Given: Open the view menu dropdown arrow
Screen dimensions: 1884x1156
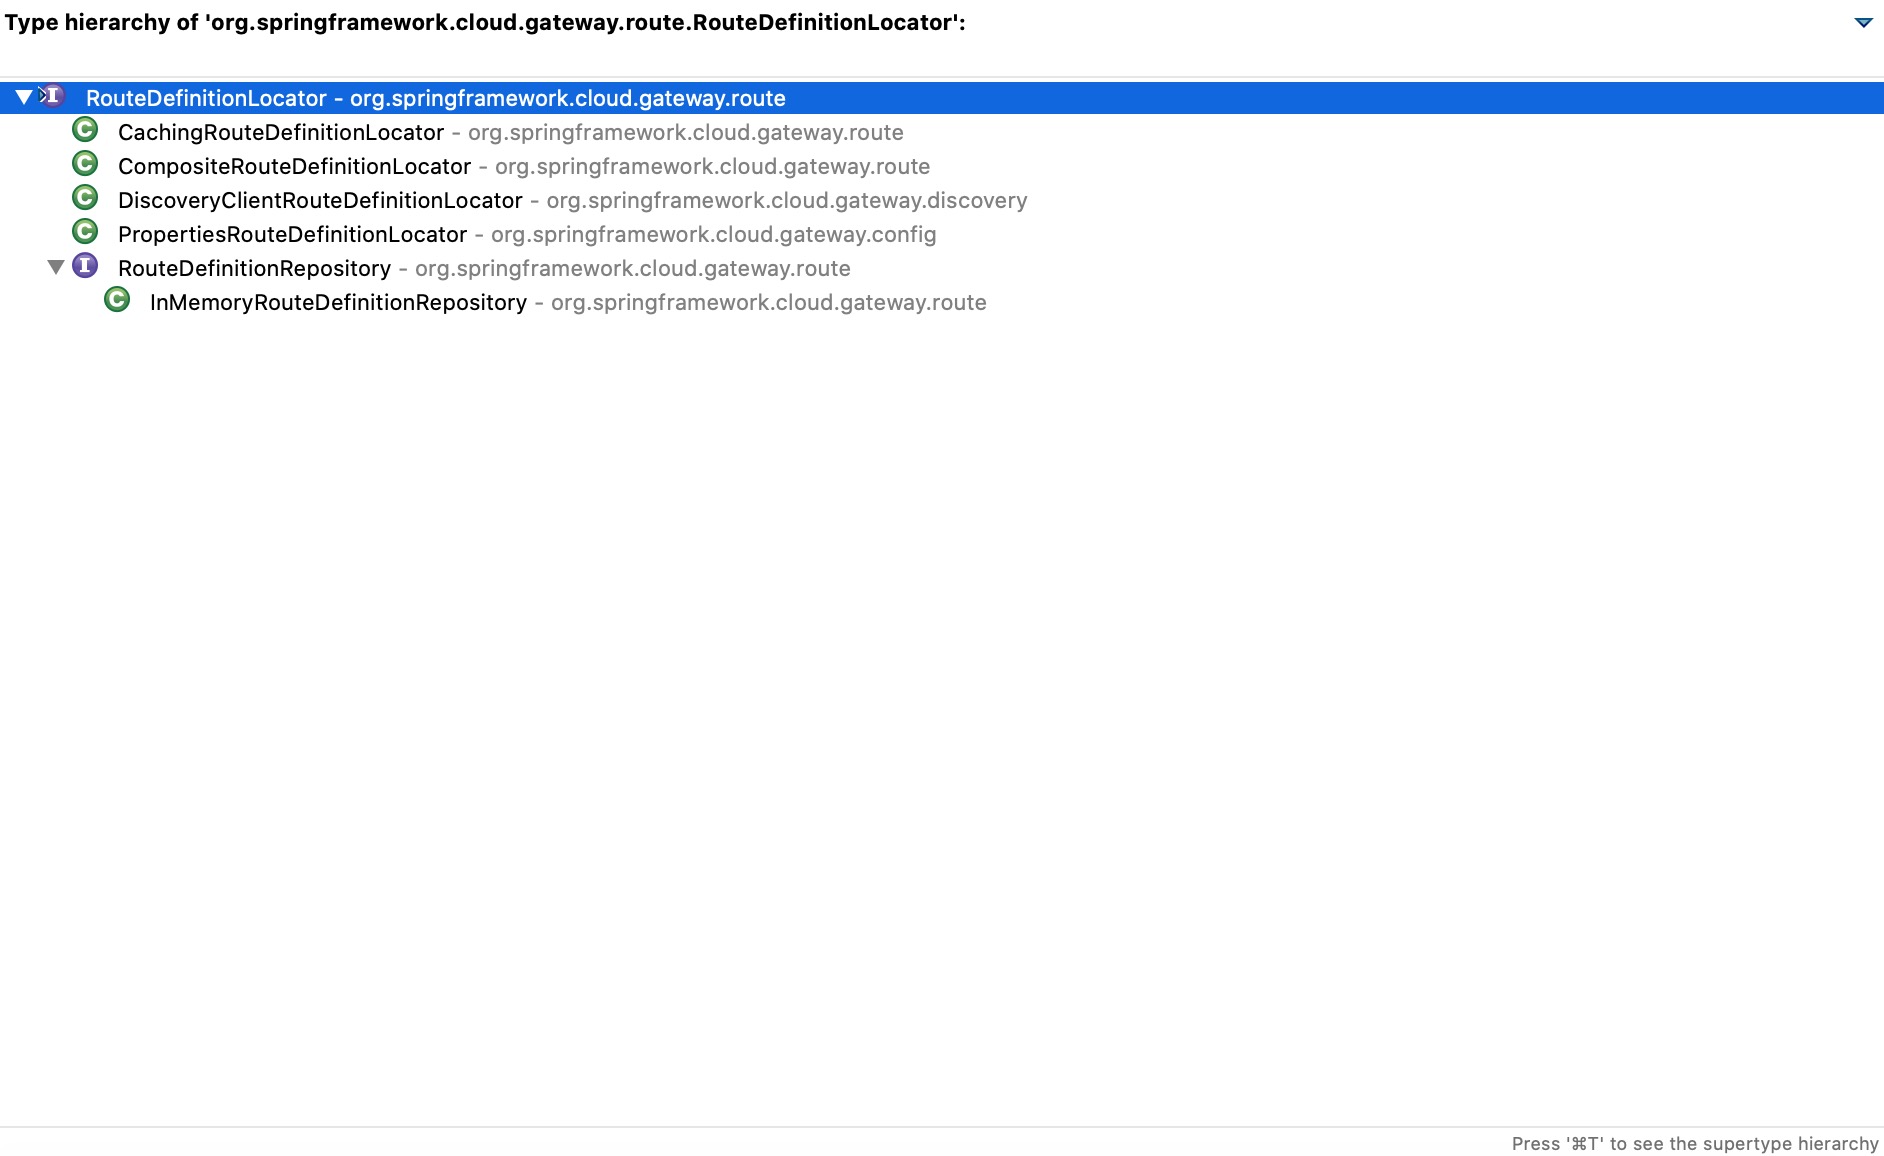Looking at the screenshot, I should pos(1863,22).
